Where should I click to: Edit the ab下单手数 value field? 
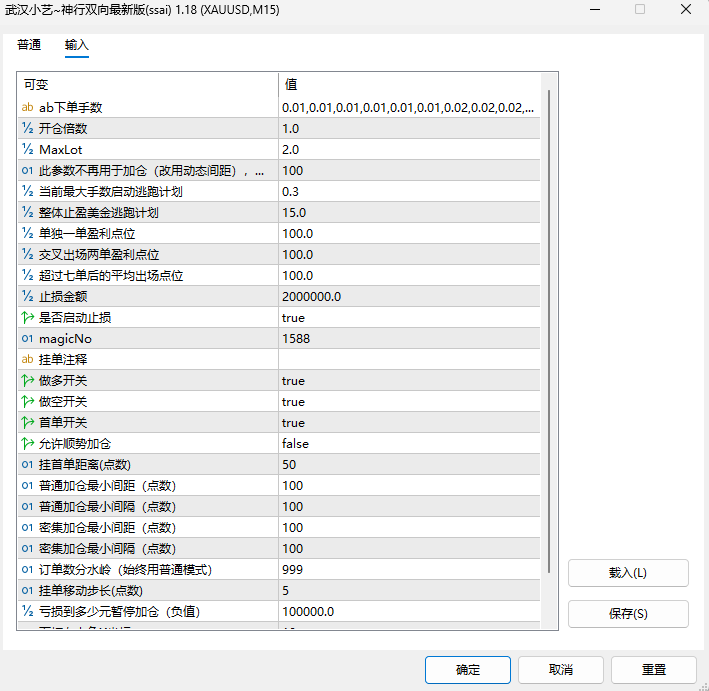tap(409, 107)
